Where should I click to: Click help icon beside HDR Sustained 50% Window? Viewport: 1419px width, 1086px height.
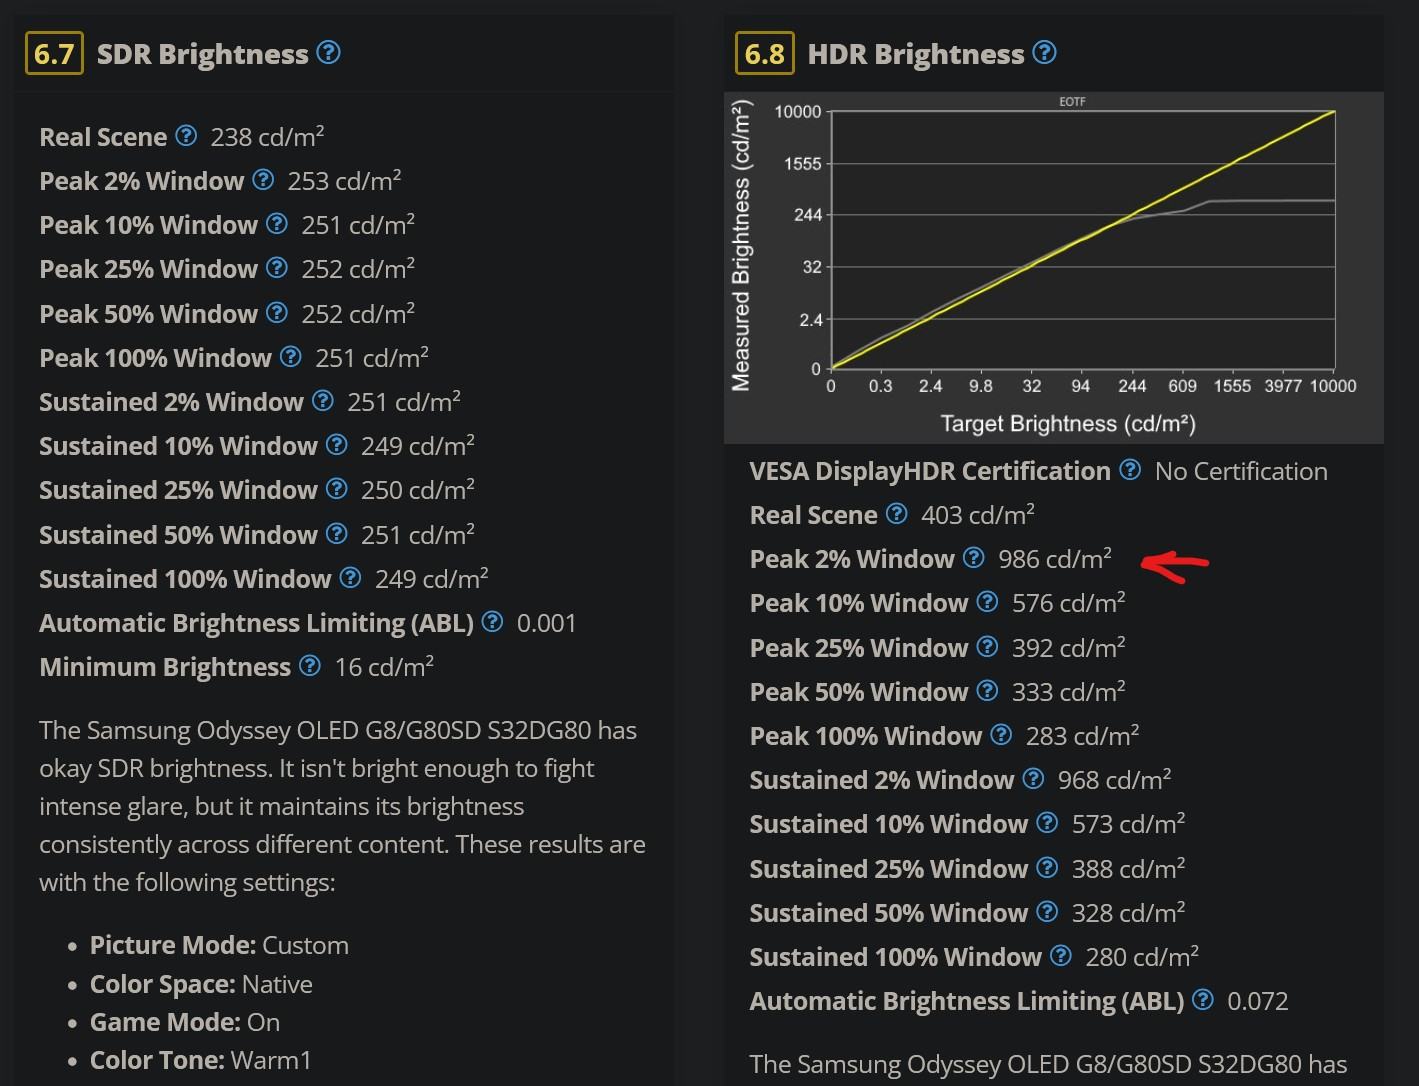click(x=1047, y=911)
